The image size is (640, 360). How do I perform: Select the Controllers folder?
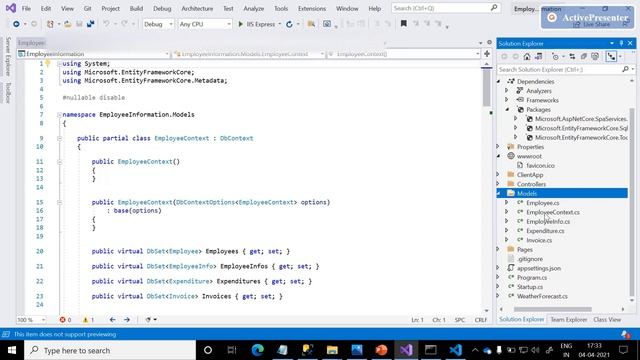pyautogui.click(x=531, y=184)
